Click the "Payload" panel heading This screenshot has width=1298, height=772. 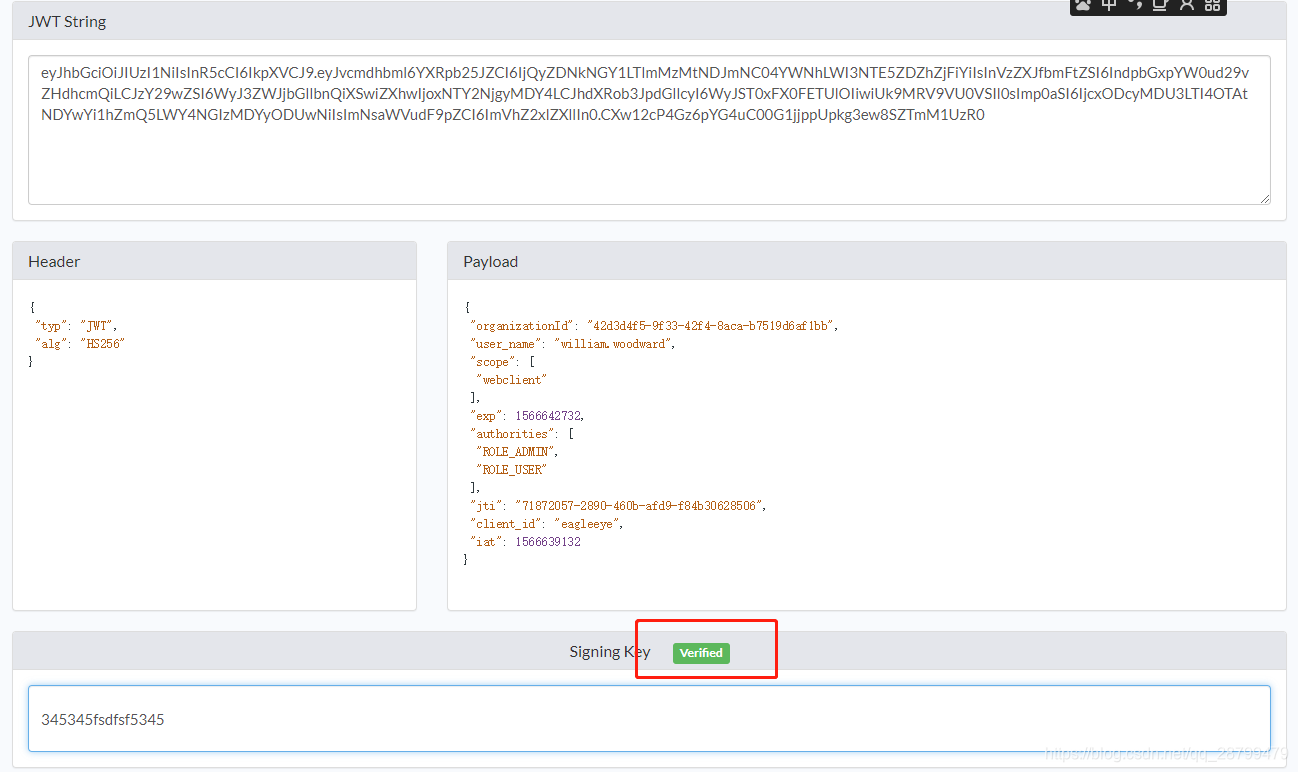(491, 261)
